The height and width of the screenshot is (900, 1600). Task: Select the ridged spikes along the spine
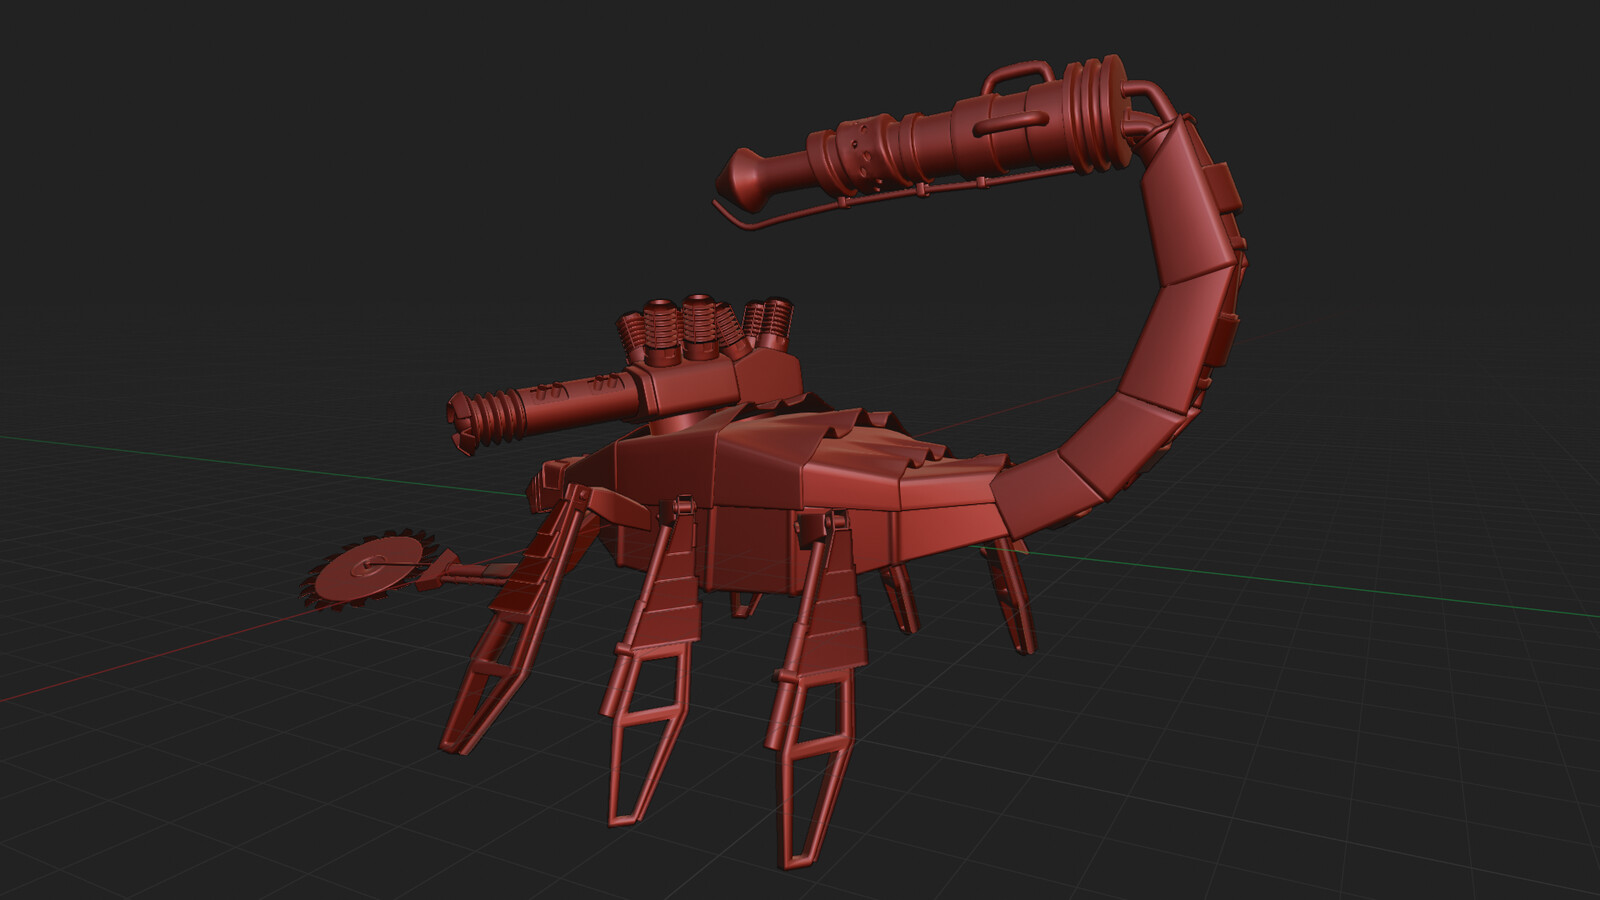pos(880,430)
